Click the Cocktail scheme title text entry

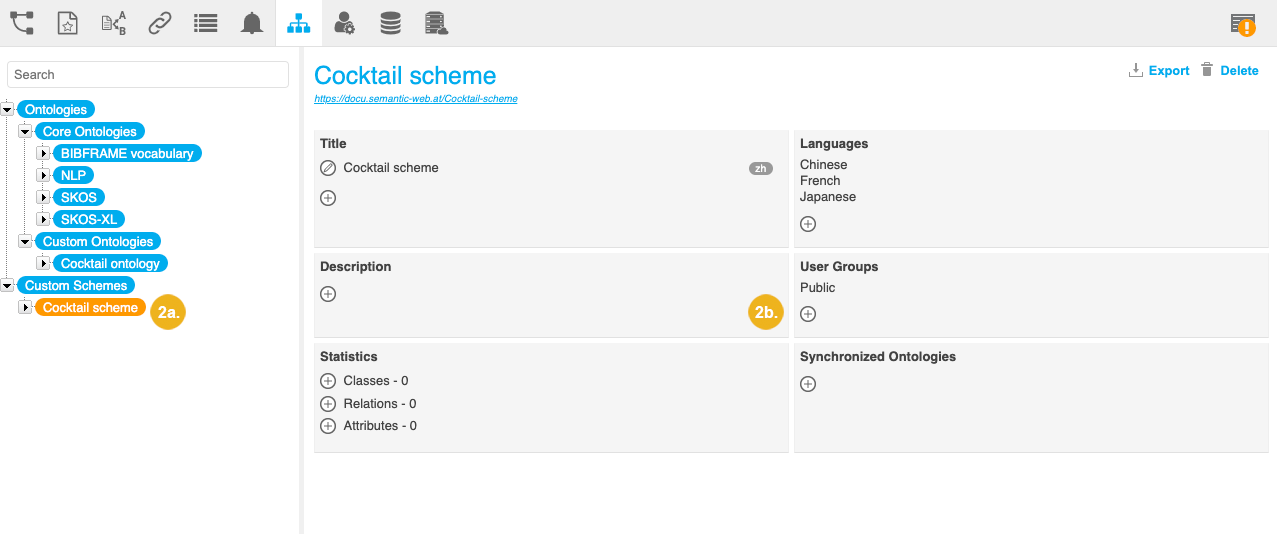[391, 168]
